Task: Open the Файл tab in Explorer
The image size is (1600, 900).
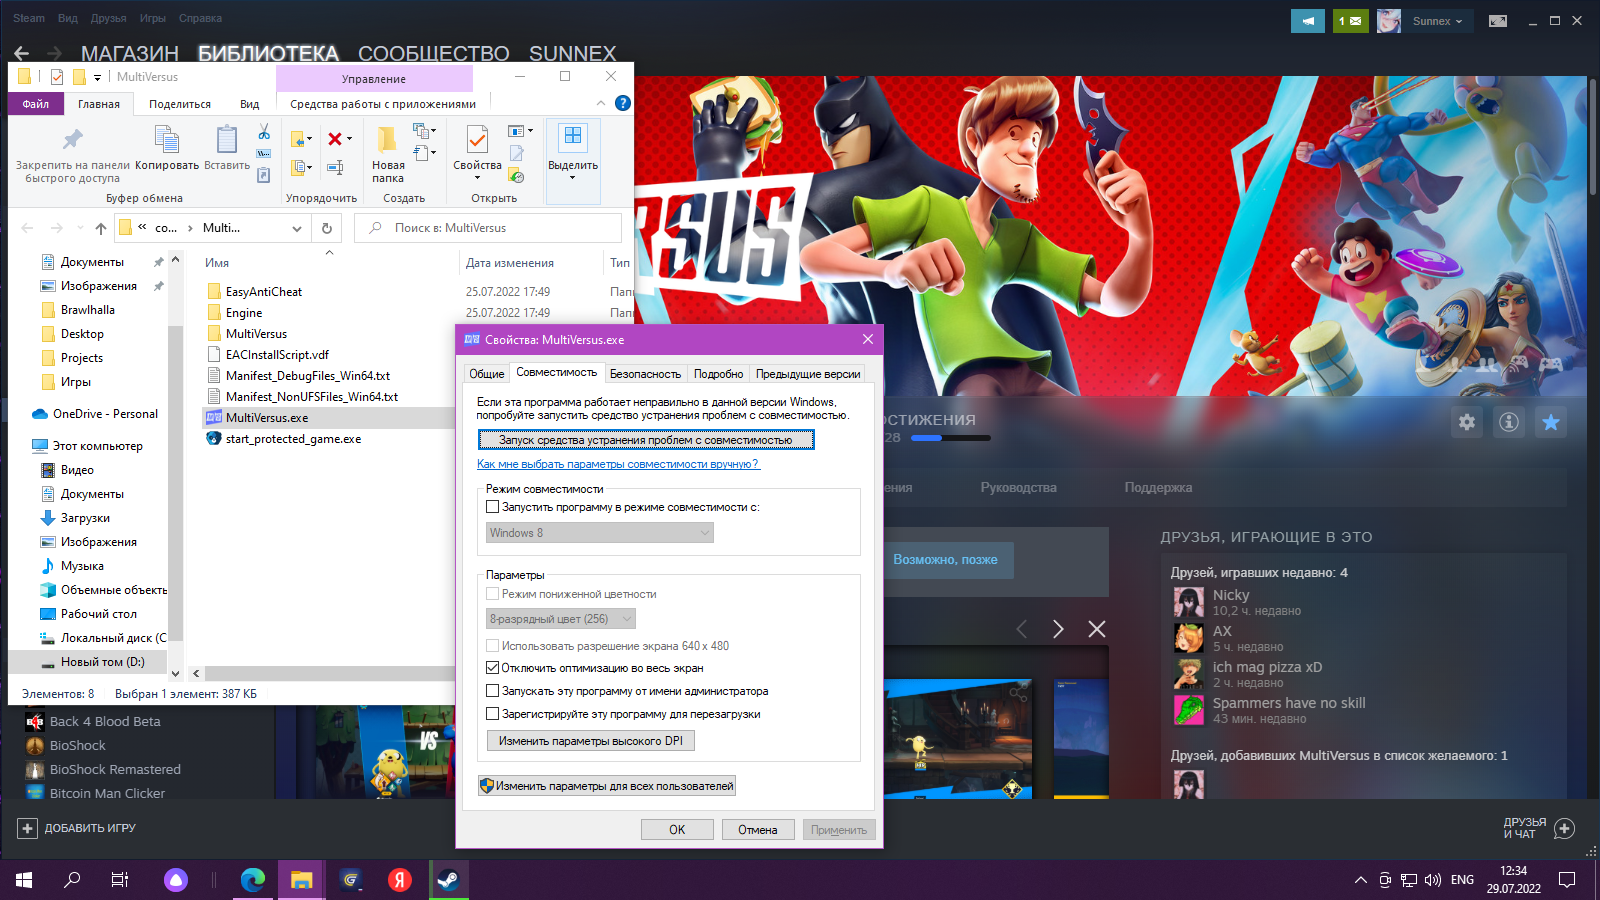Action: (x=36, y=104)
